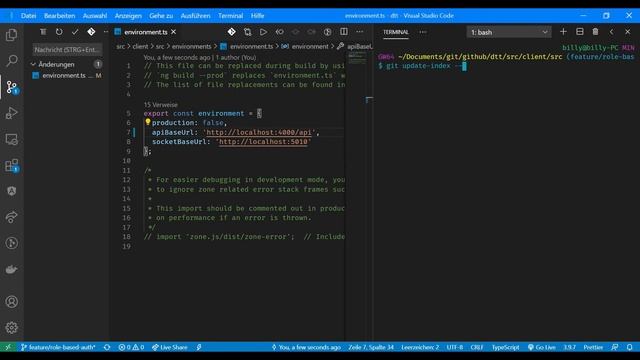The width and height of the screenshot is (640, 360).
Task: Open the Auswahl menu
Action: tap(95, 16)
